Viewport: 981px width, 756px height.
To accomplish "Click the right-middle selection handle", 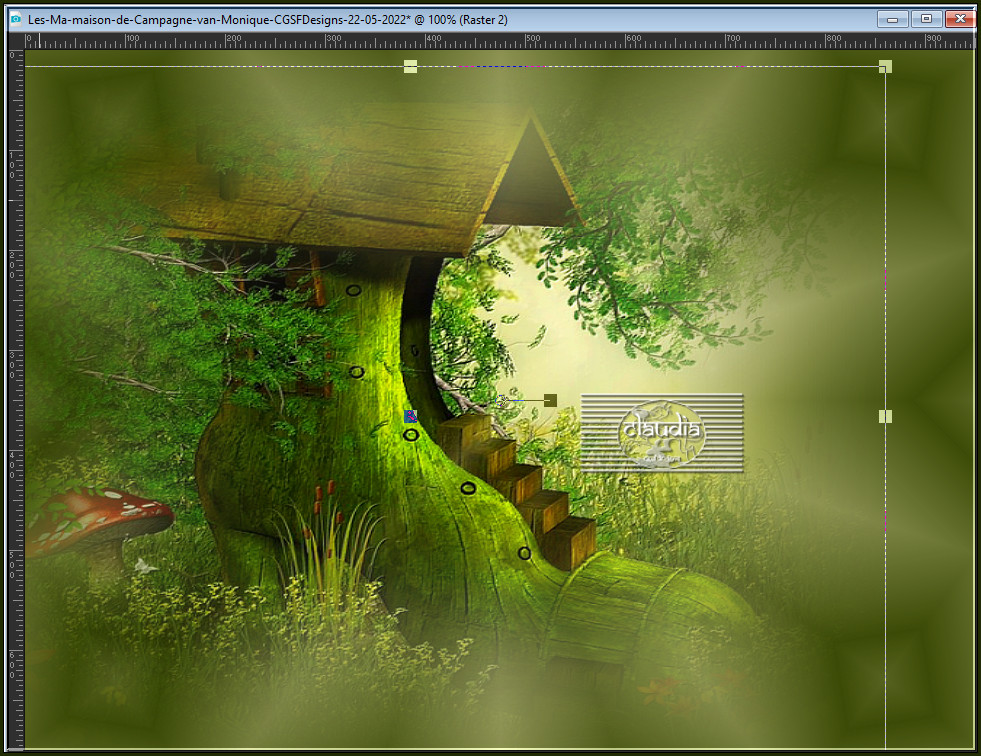I will 885,416.
